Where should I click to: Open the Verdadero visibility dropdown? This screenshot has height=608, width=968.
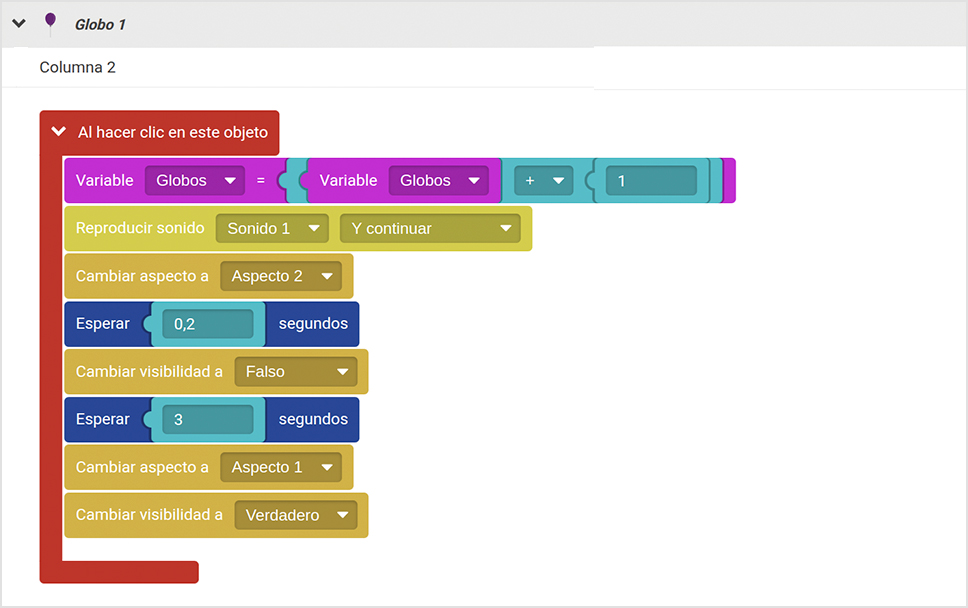tap(296, 515)
